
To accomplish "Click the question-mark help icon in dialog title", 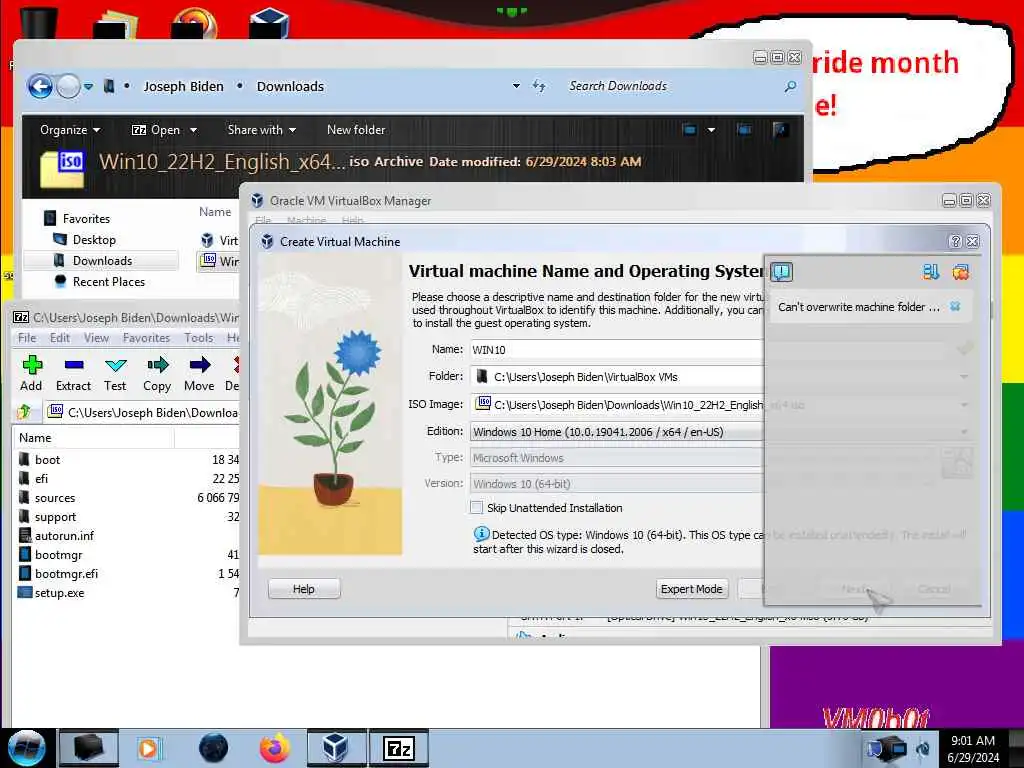I will [955, 242].
